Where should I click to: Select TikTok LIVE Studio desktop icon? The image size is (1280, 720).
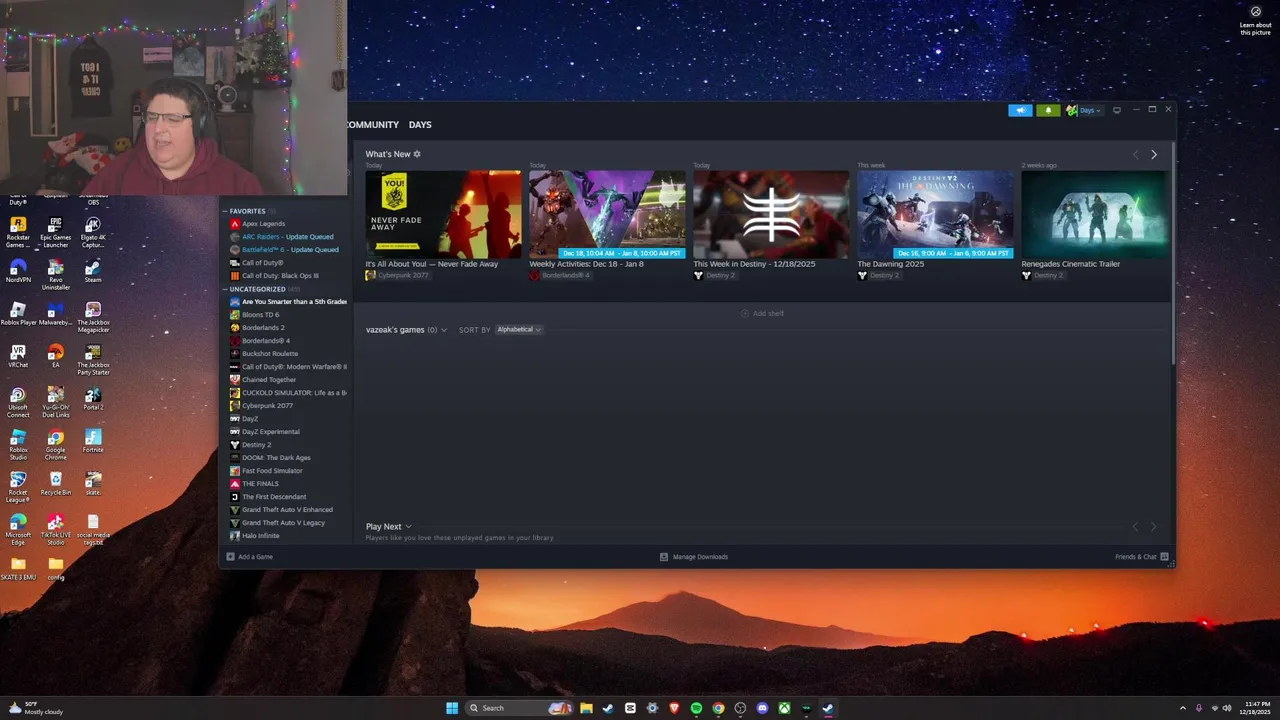coord(56,529)
